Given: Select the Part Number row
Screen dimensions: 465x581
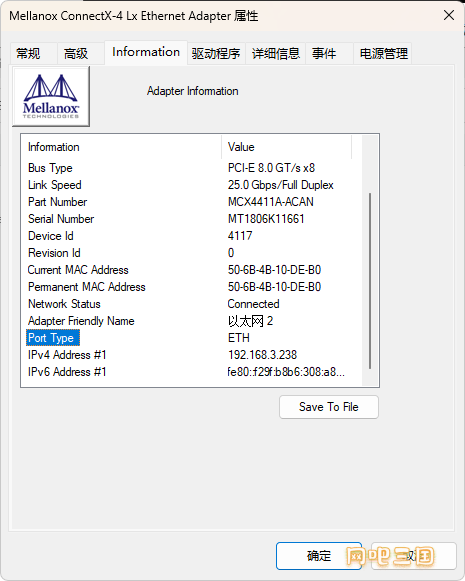Looking at the screenshot, I should pyautogui.click(x=191, y=202).
